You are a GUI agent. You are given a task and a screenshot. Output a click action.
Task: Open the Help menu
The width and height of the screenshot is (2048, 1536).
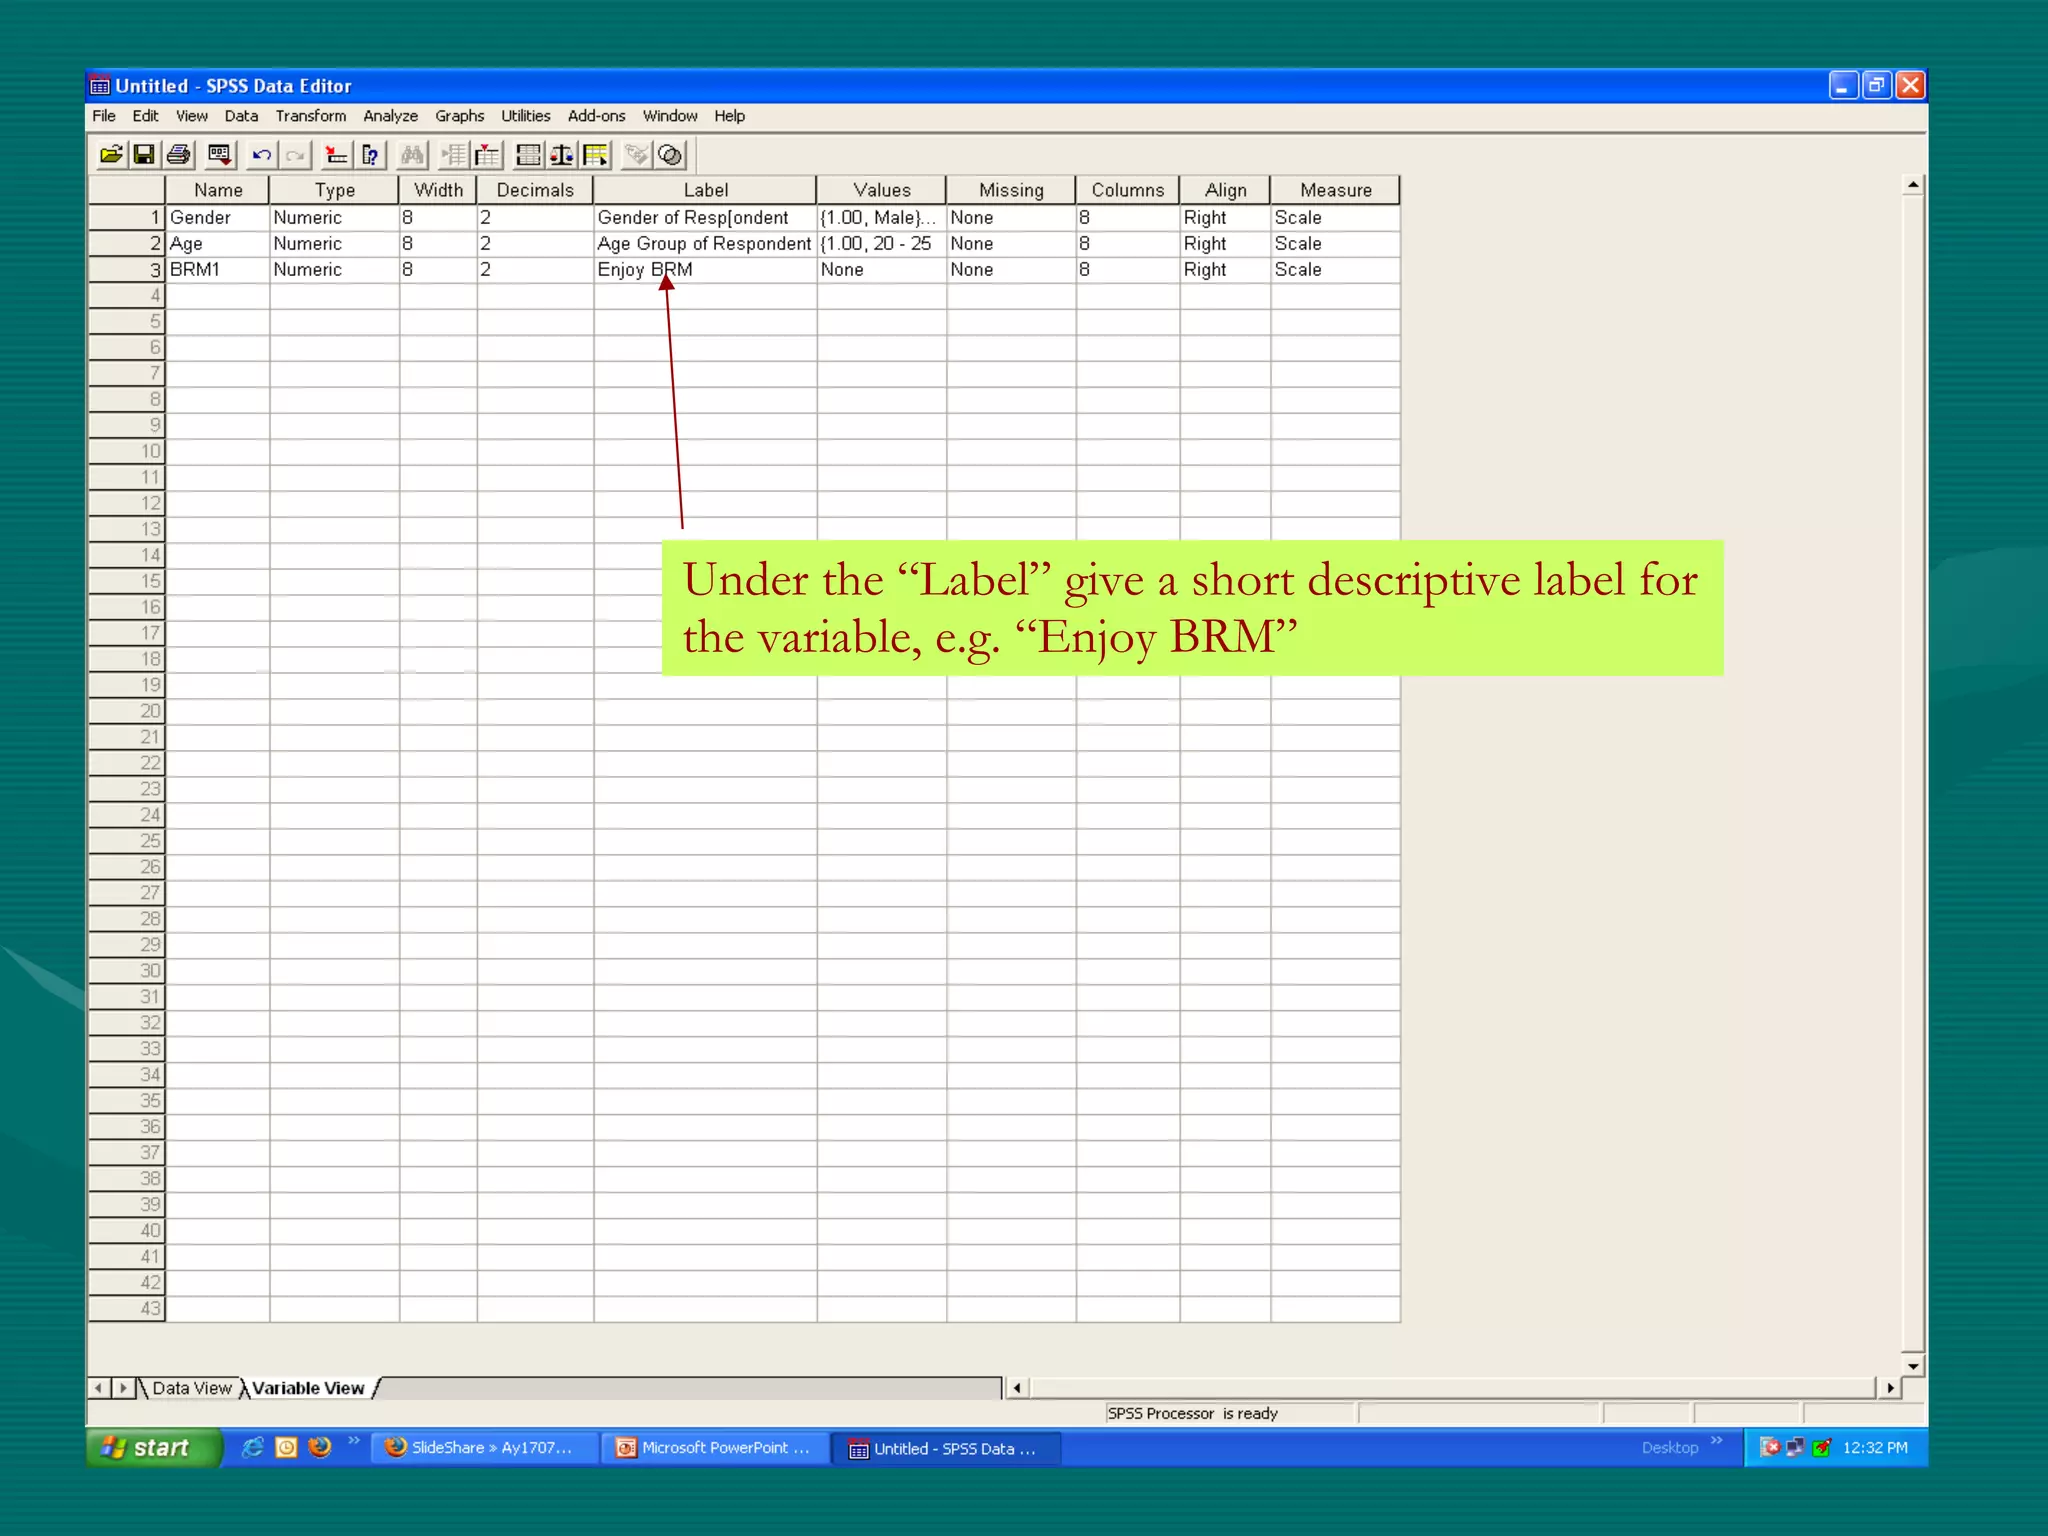tap(729, 116)
